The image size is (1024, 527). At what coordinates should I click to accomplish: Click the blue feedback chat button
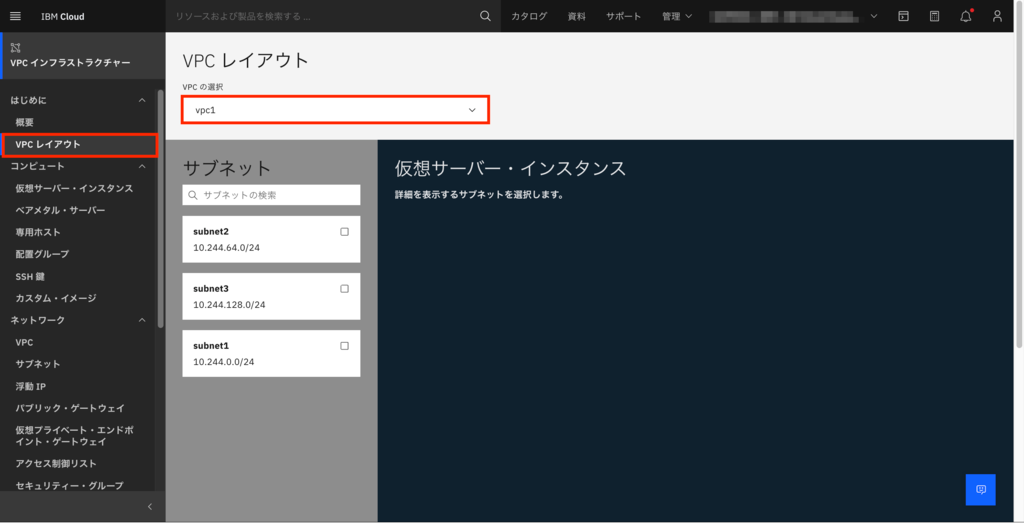click(x=980, y=490)
